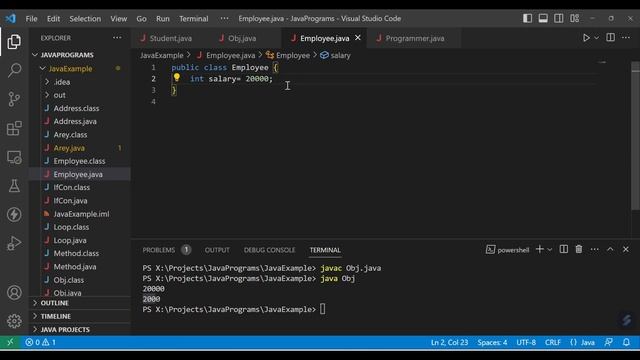Open the Source Control view
The height and width of the screenshot is (360, 640).
pos(14,99)
